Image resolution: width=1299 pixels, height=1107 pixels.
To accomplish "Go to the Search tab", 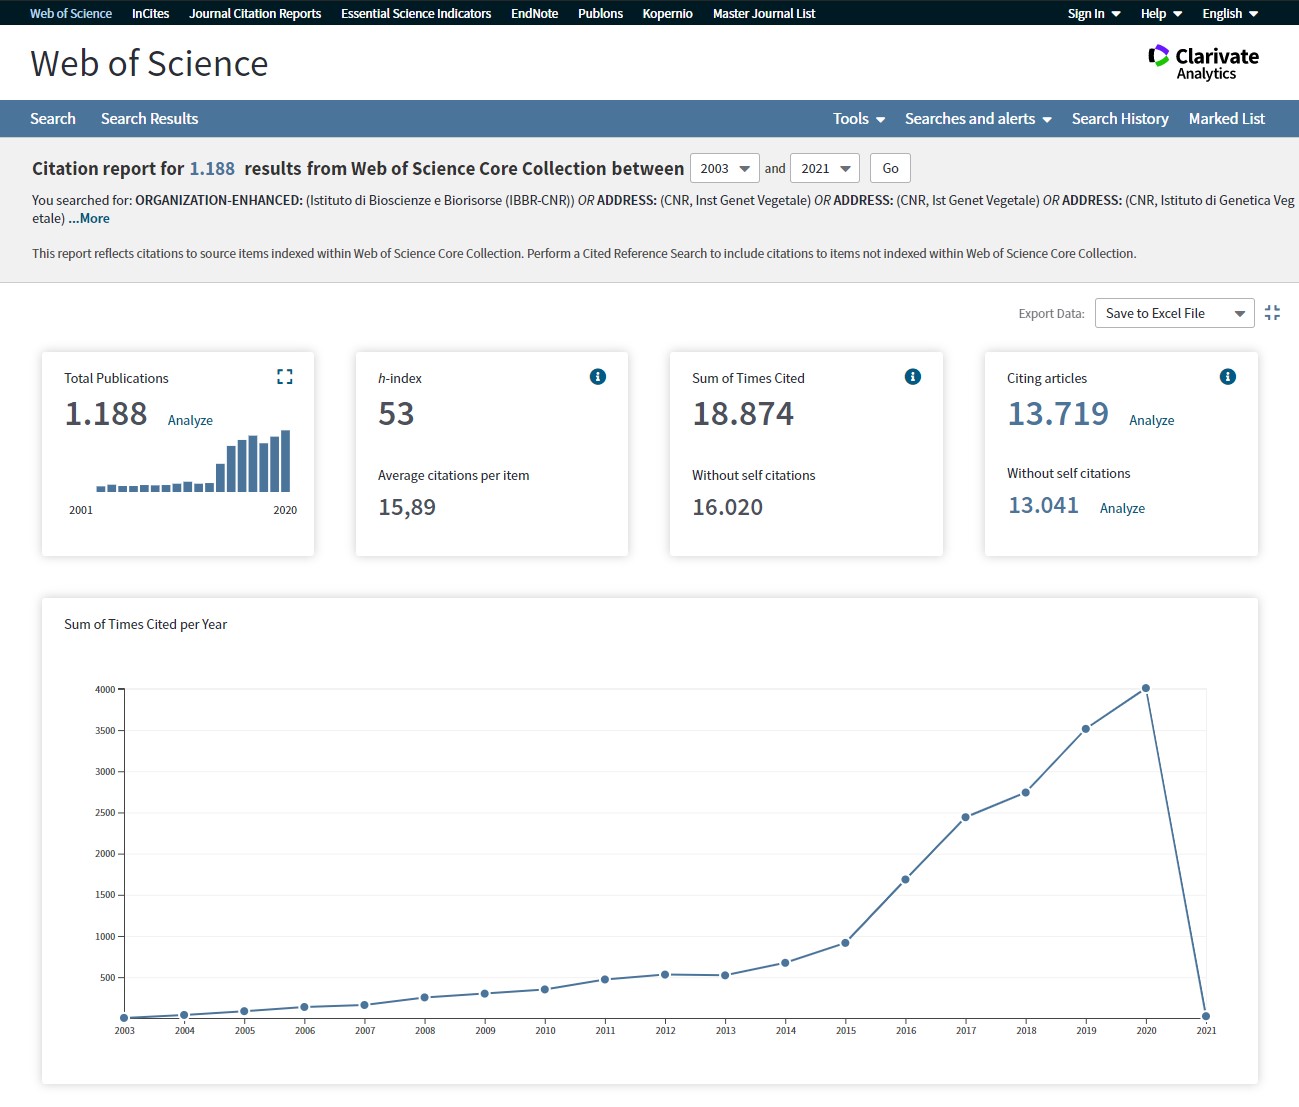I will pyautogui.click(x=53, y=119).
